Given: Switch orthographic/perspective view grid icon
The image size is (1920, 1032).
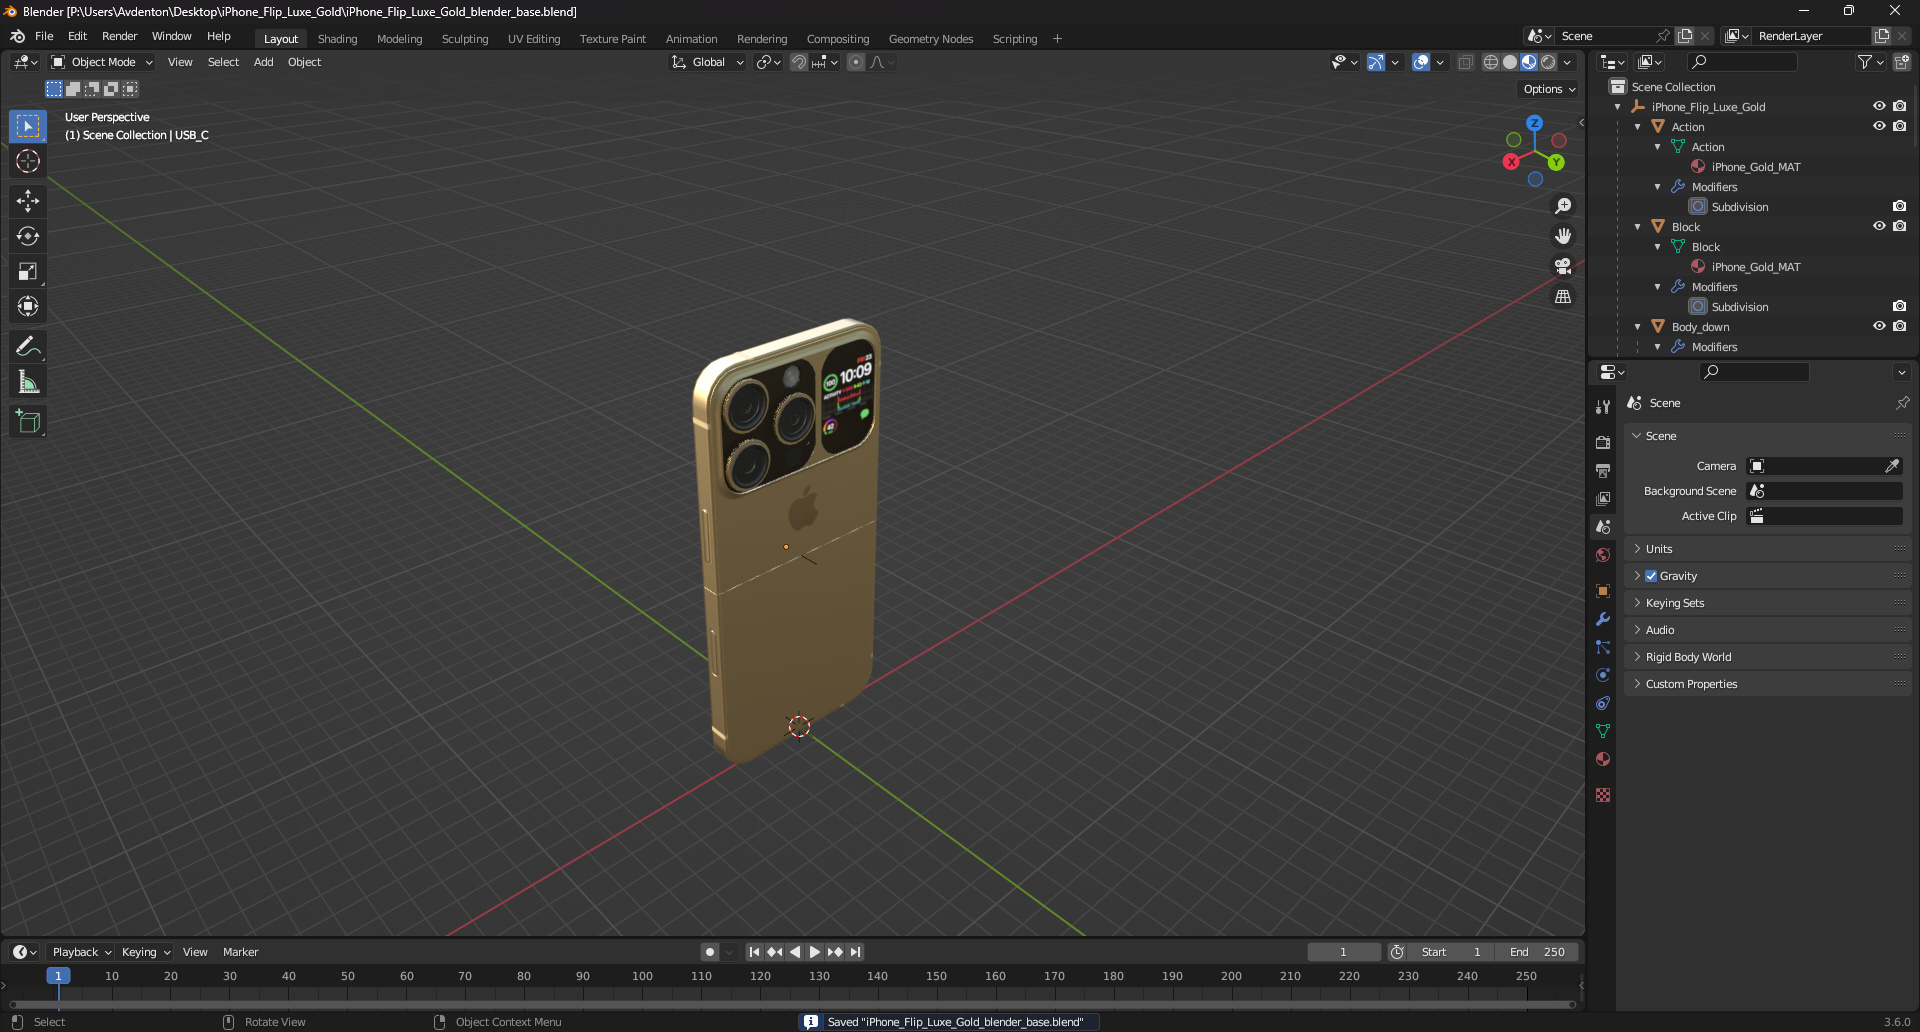Looking at the screenshot, I should pyautogui.click(x=1563, y=296).
